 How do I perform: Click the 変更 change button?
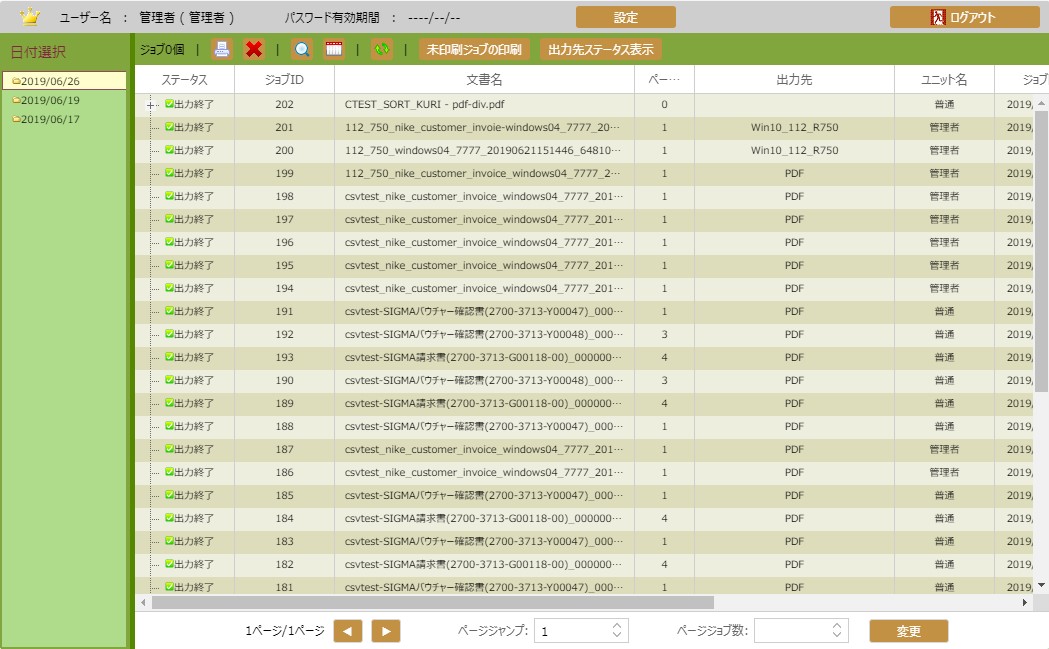pyautogui.click(x=908, y=631)
